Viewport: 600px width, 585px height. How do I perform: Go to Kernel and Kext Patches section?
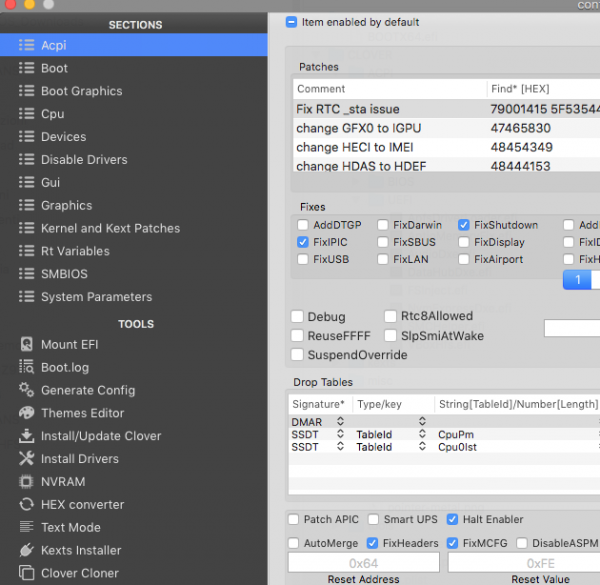[x=110, y=228]
